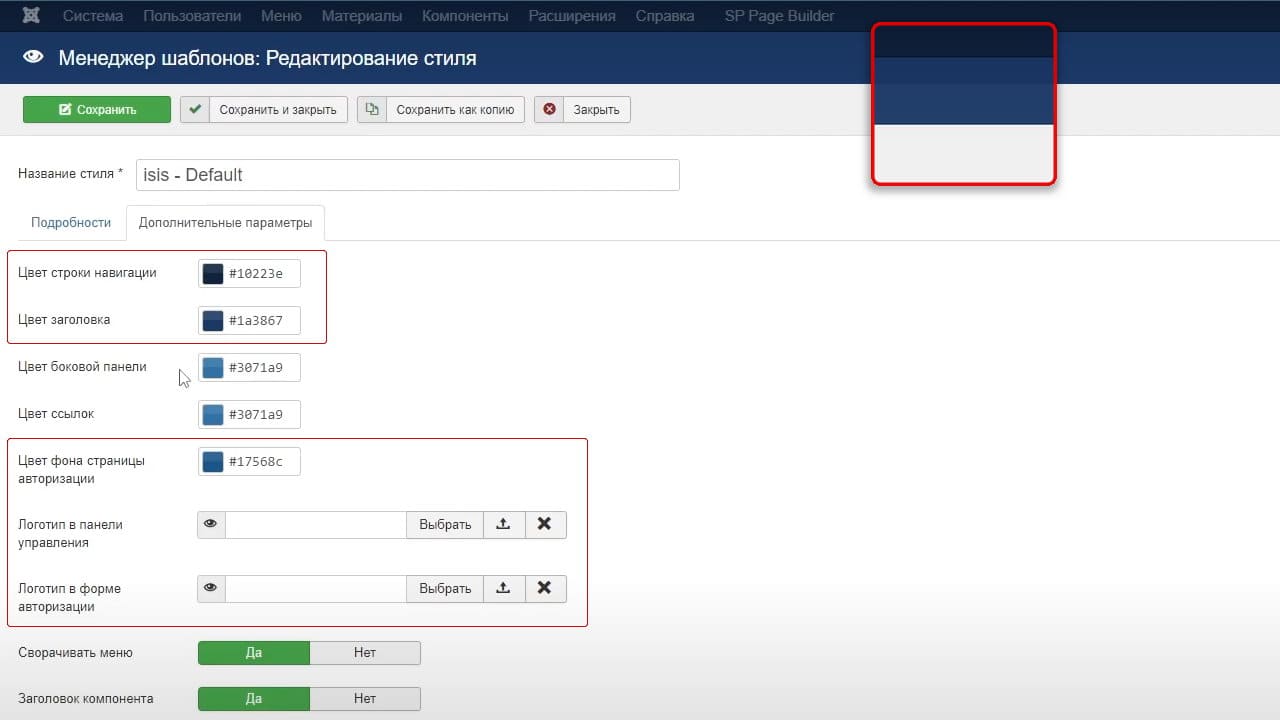The width and height of the screenshot is (1280, 720).
Task: Clear the Логотип в форме авторизации field
Action: coord(545,588)
